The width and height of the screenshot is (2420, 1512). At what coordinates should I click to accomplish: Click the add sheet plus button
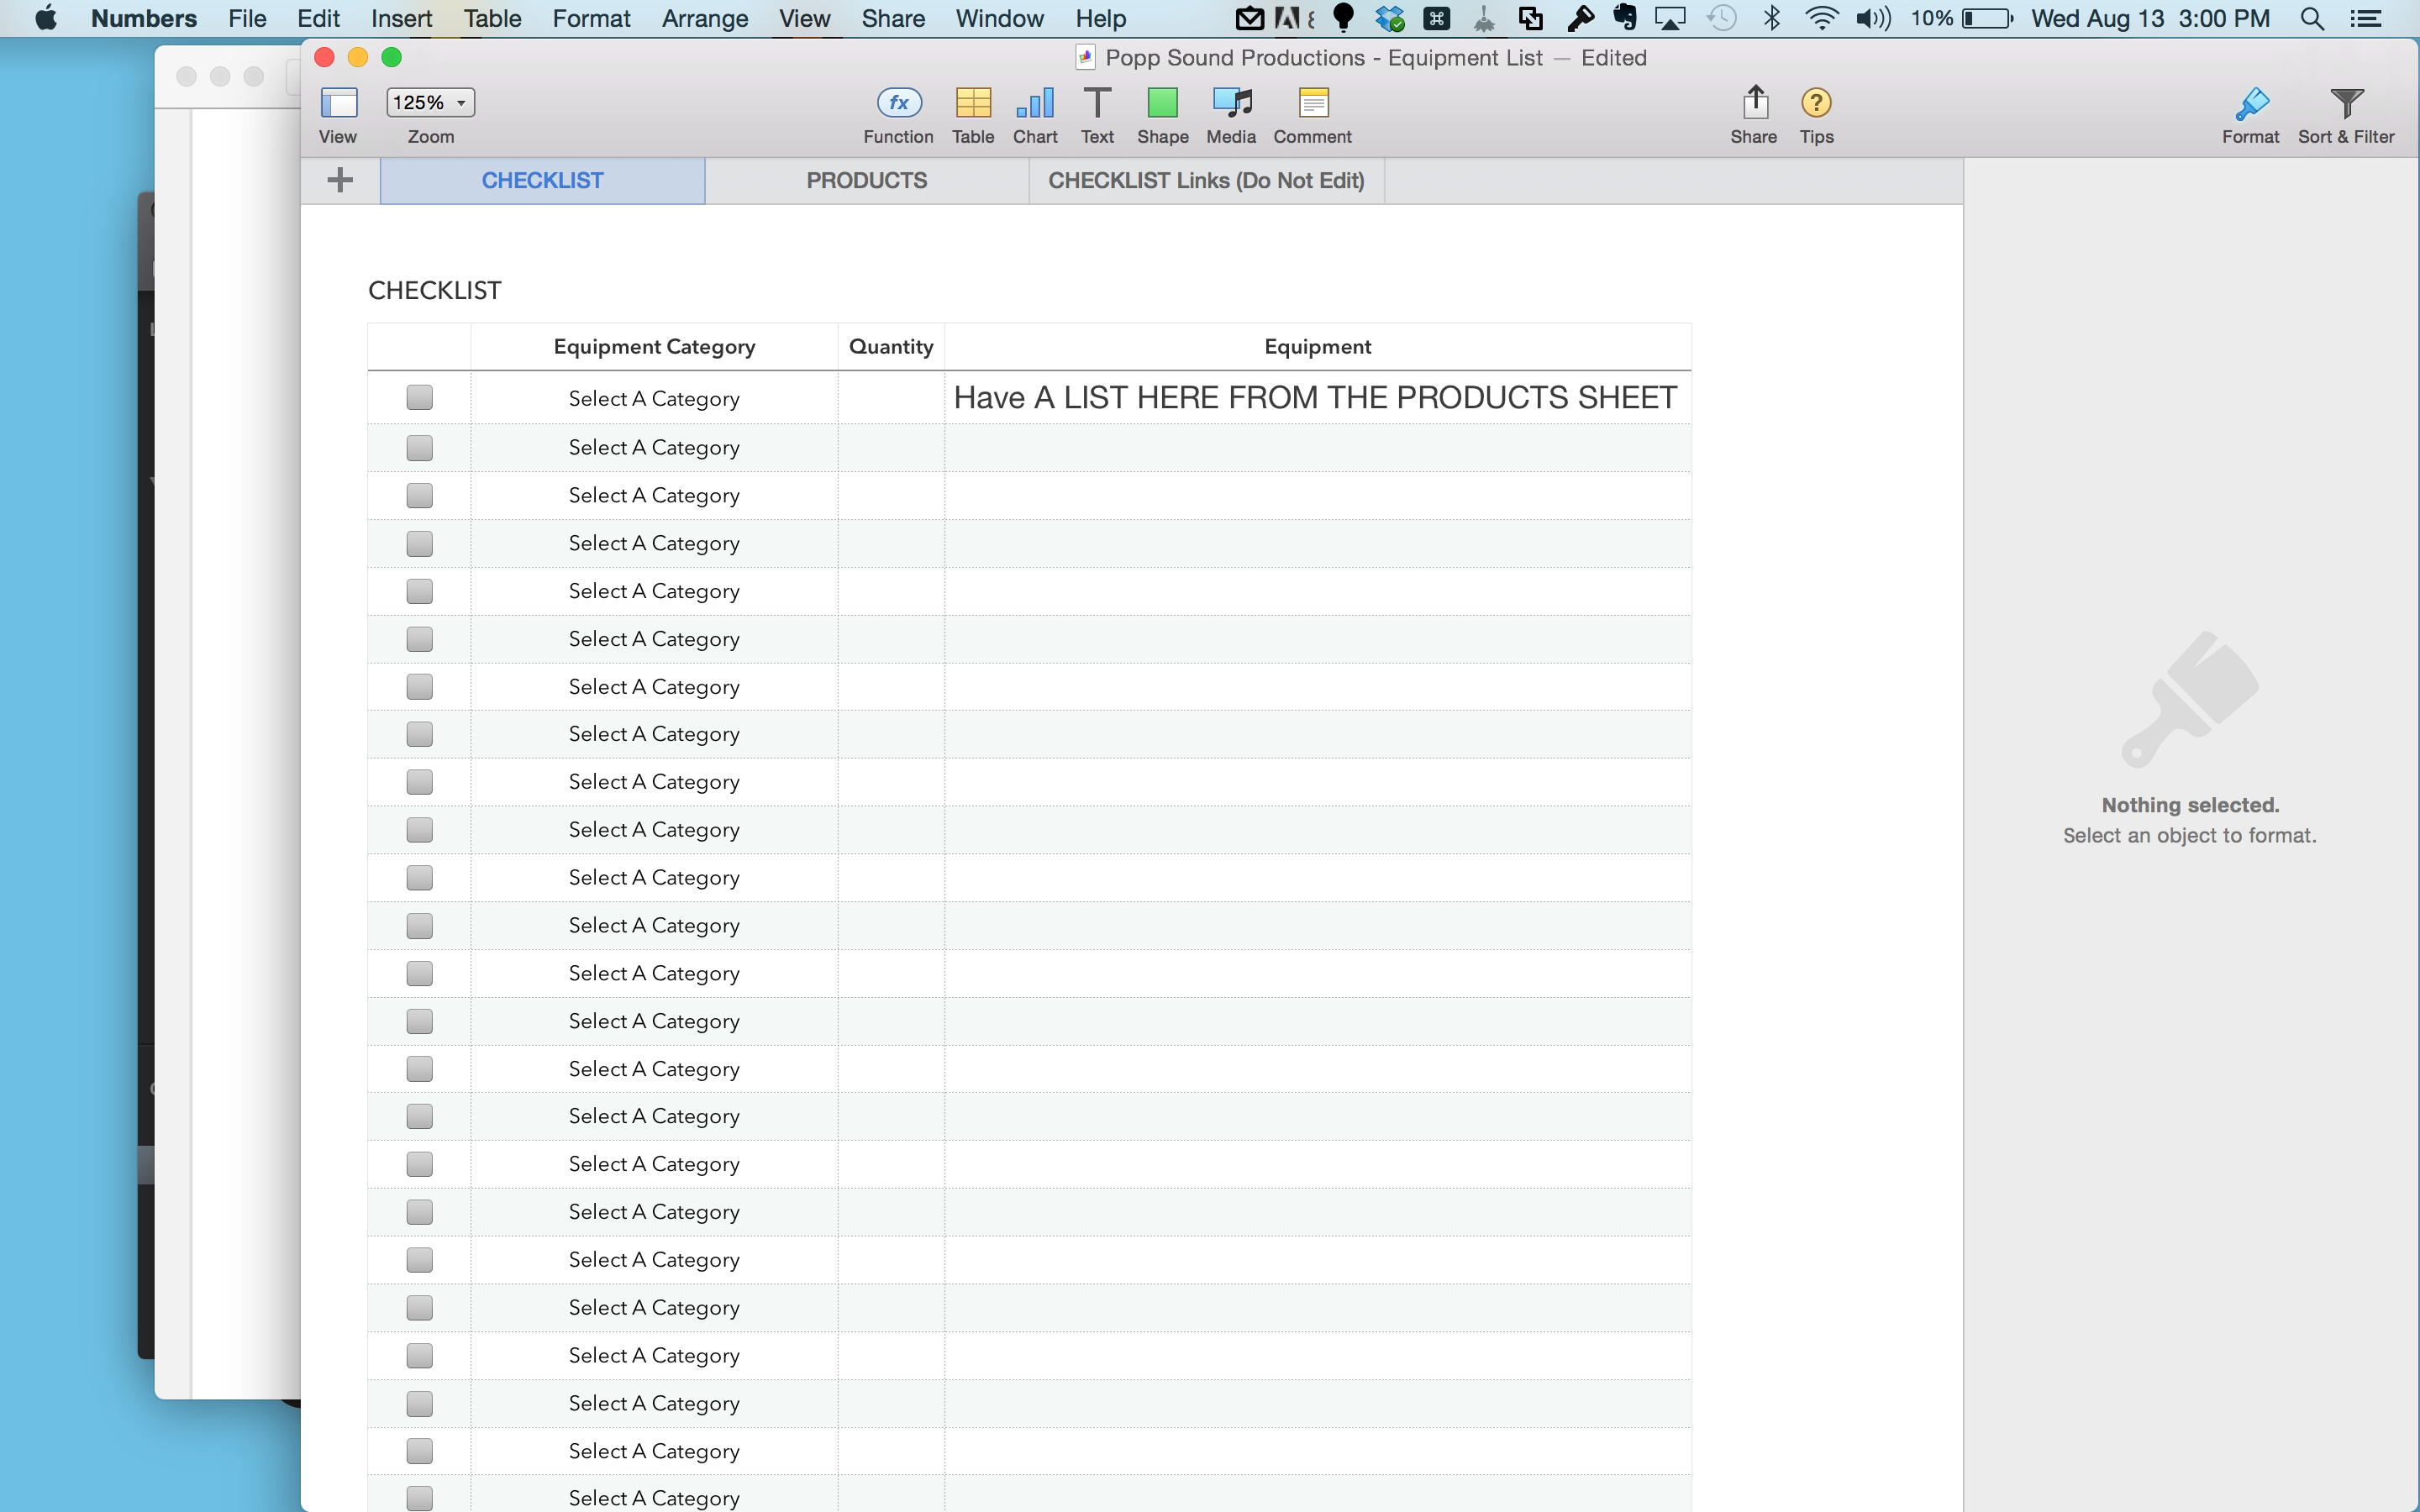tap(340, 180)
